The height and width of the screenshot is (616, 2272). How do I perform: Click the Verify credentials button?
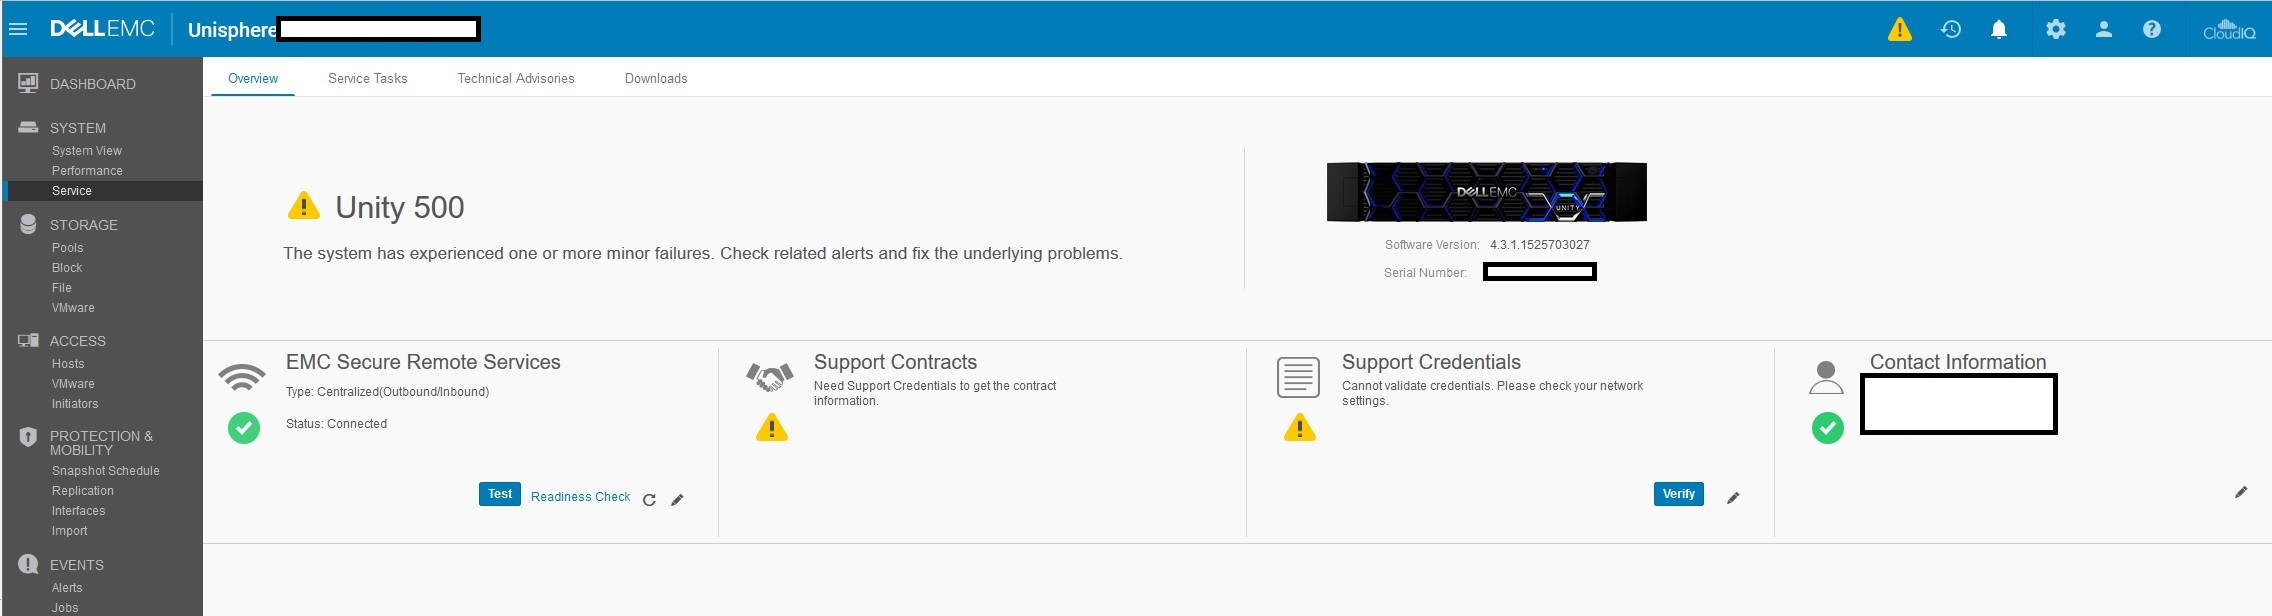coord(1678,494)
